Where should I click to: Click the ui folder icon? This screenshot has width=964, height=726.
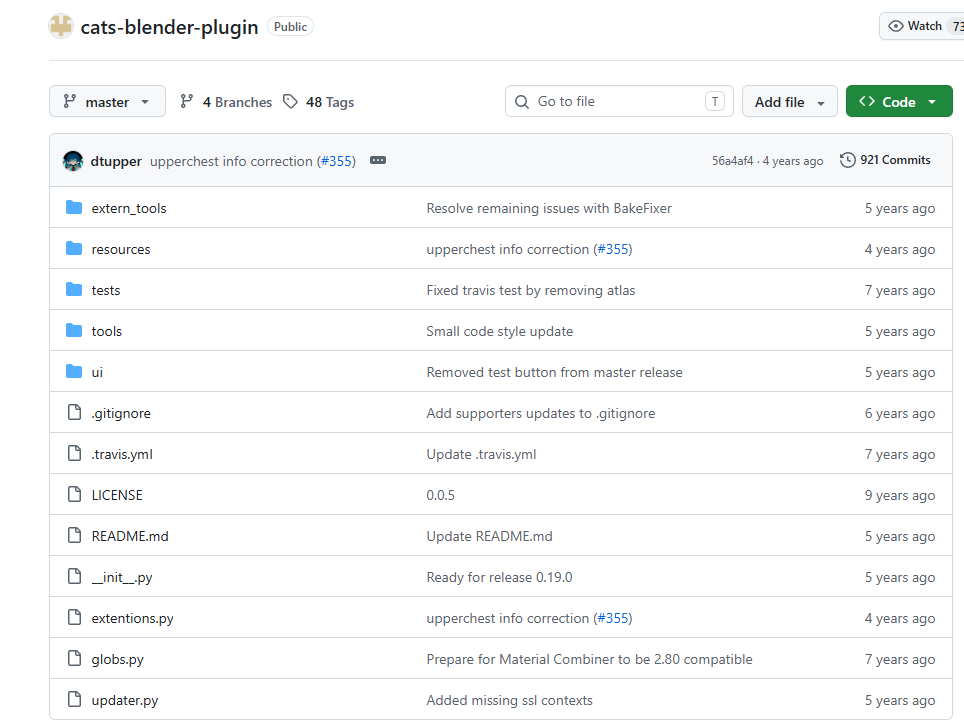coord(74,371)
